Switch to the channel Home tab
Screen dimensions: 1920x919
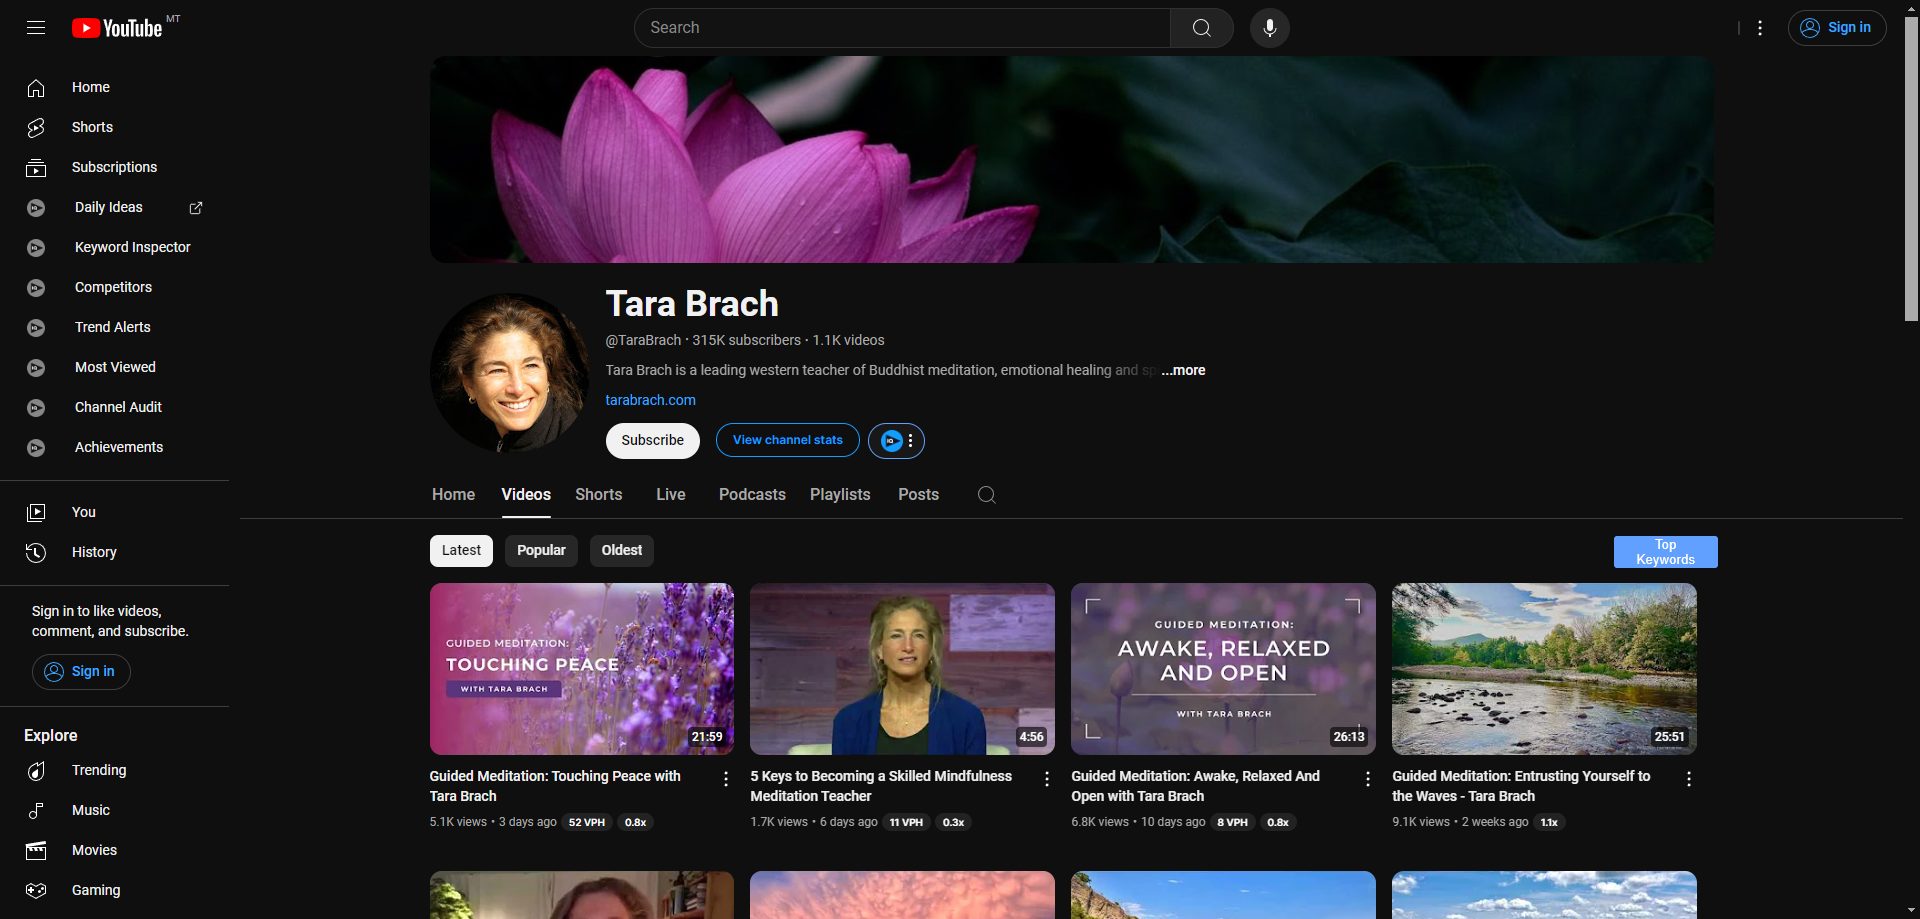point(453,495)
